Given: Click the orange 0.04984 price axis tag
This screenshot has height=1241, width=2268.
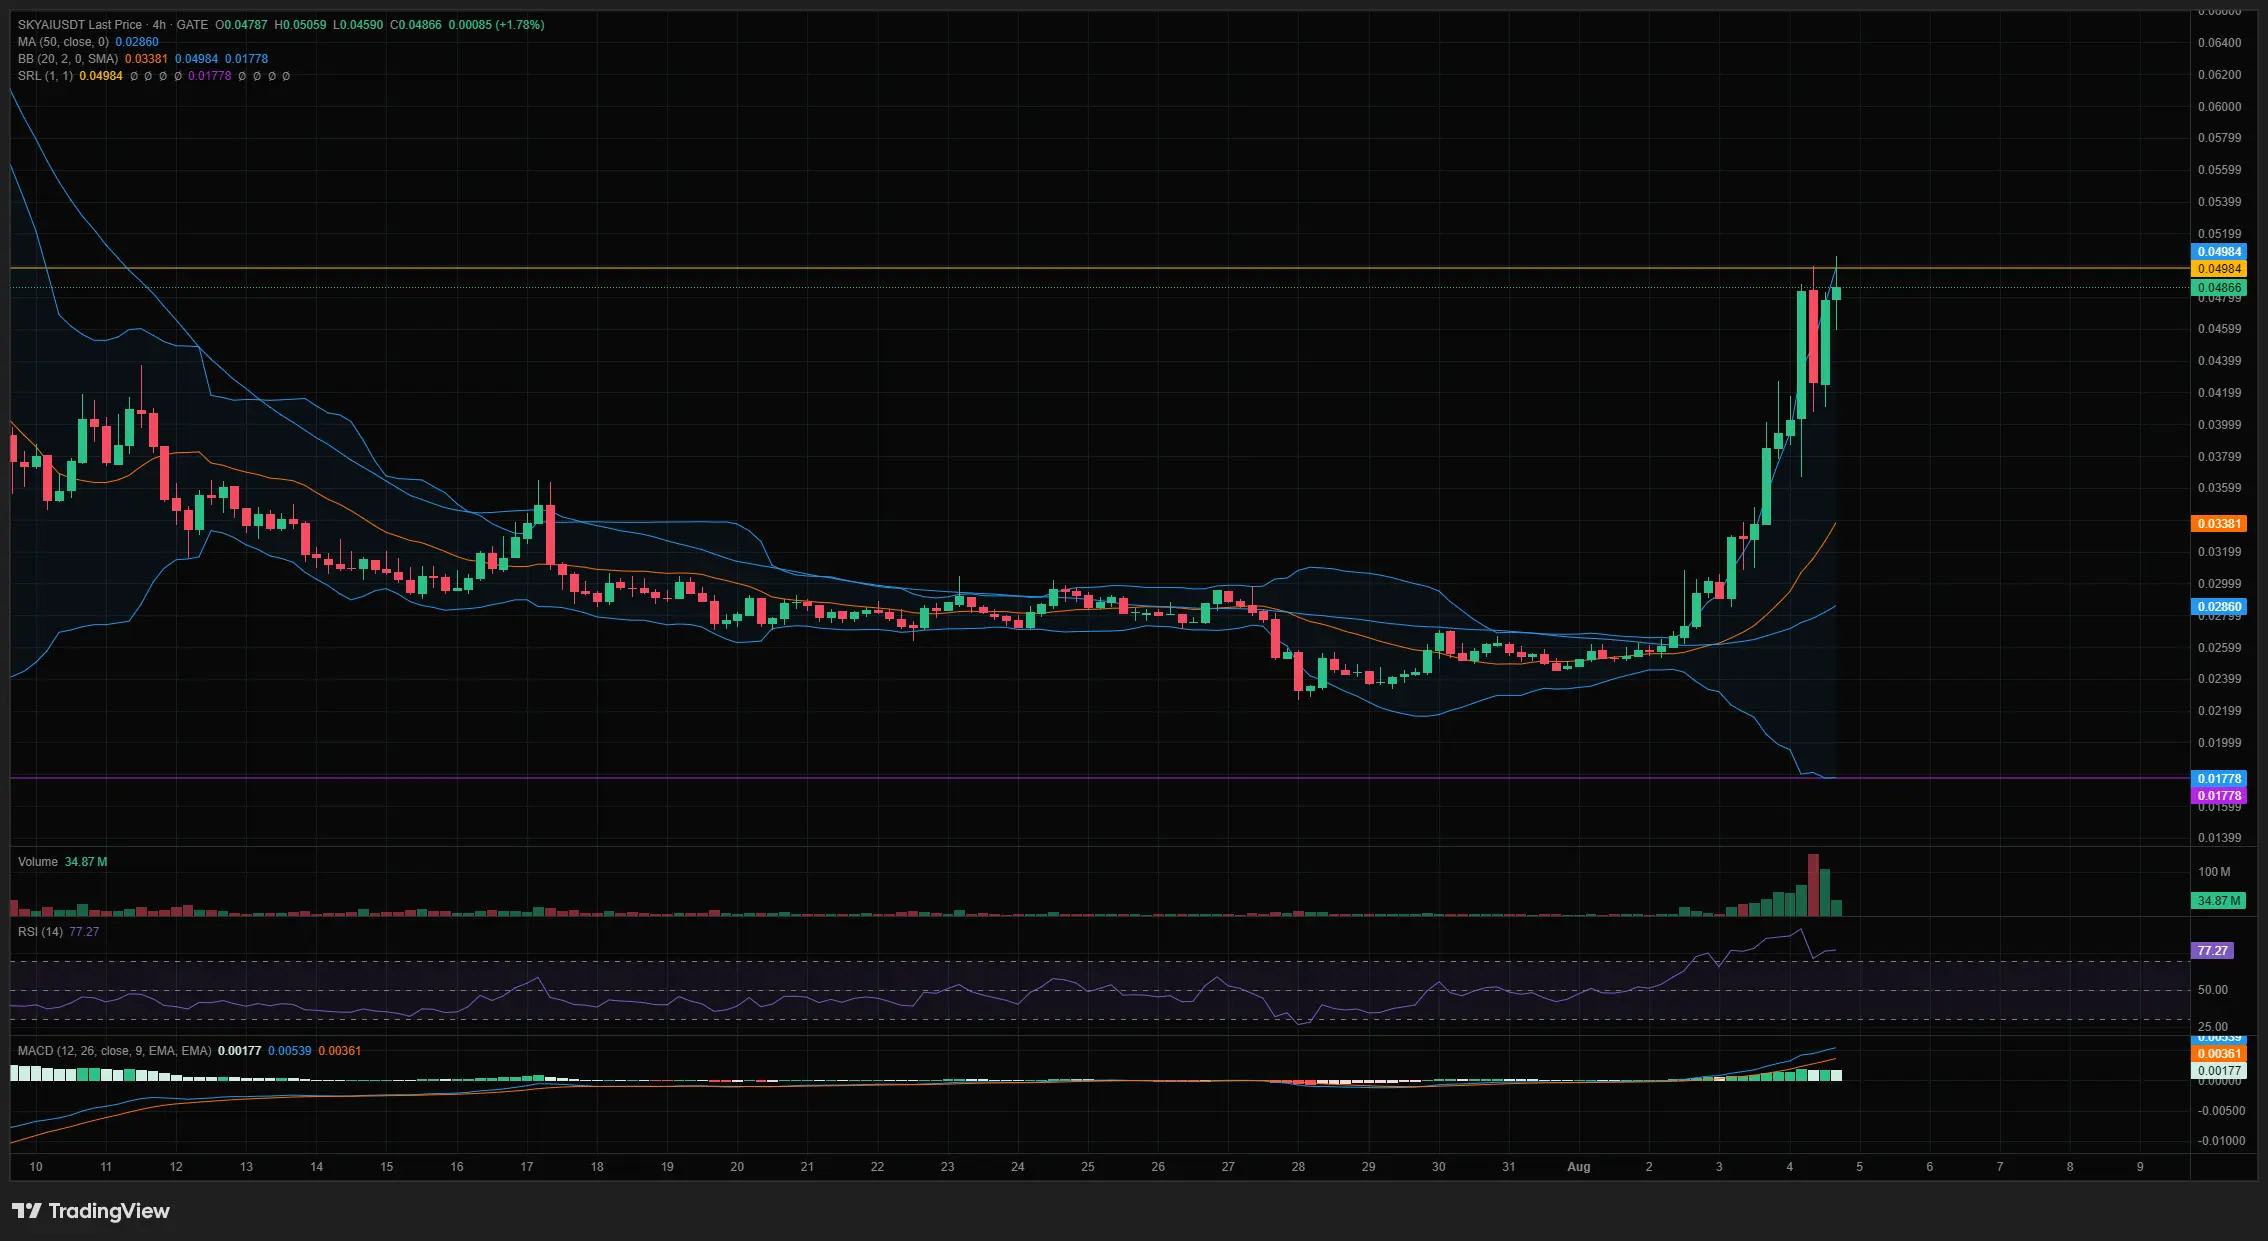Looking at the screenshot, I should tap(2219, 269).
